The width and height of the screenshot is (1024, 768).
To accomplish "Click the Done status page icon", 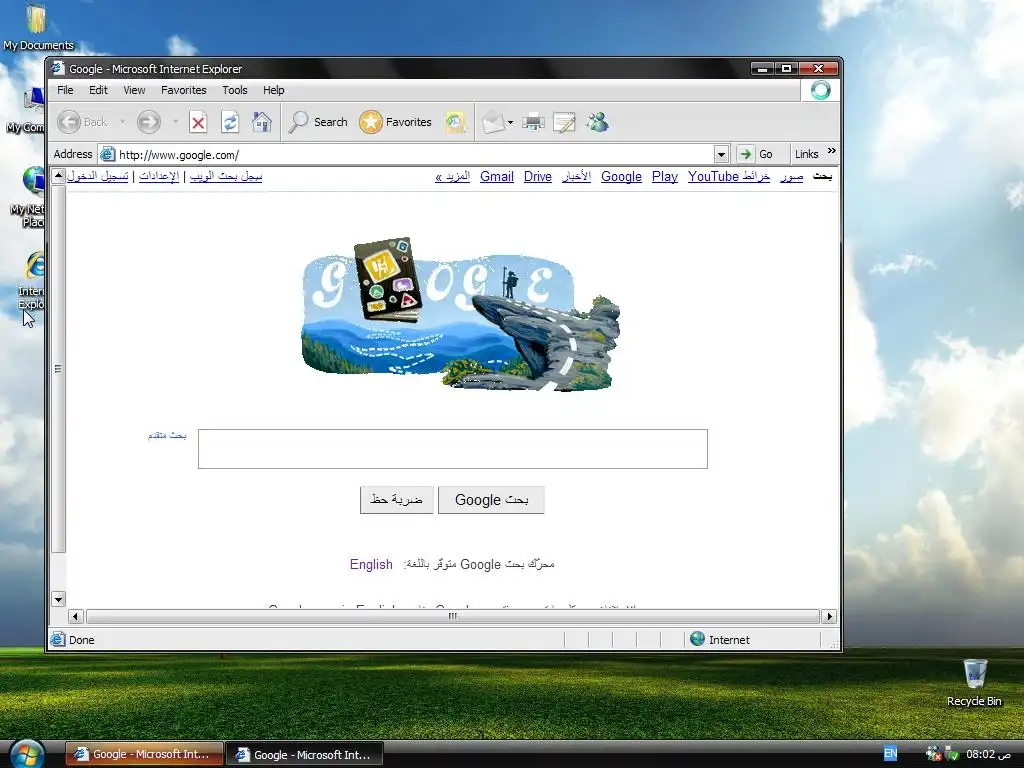I will click(58, 639).
